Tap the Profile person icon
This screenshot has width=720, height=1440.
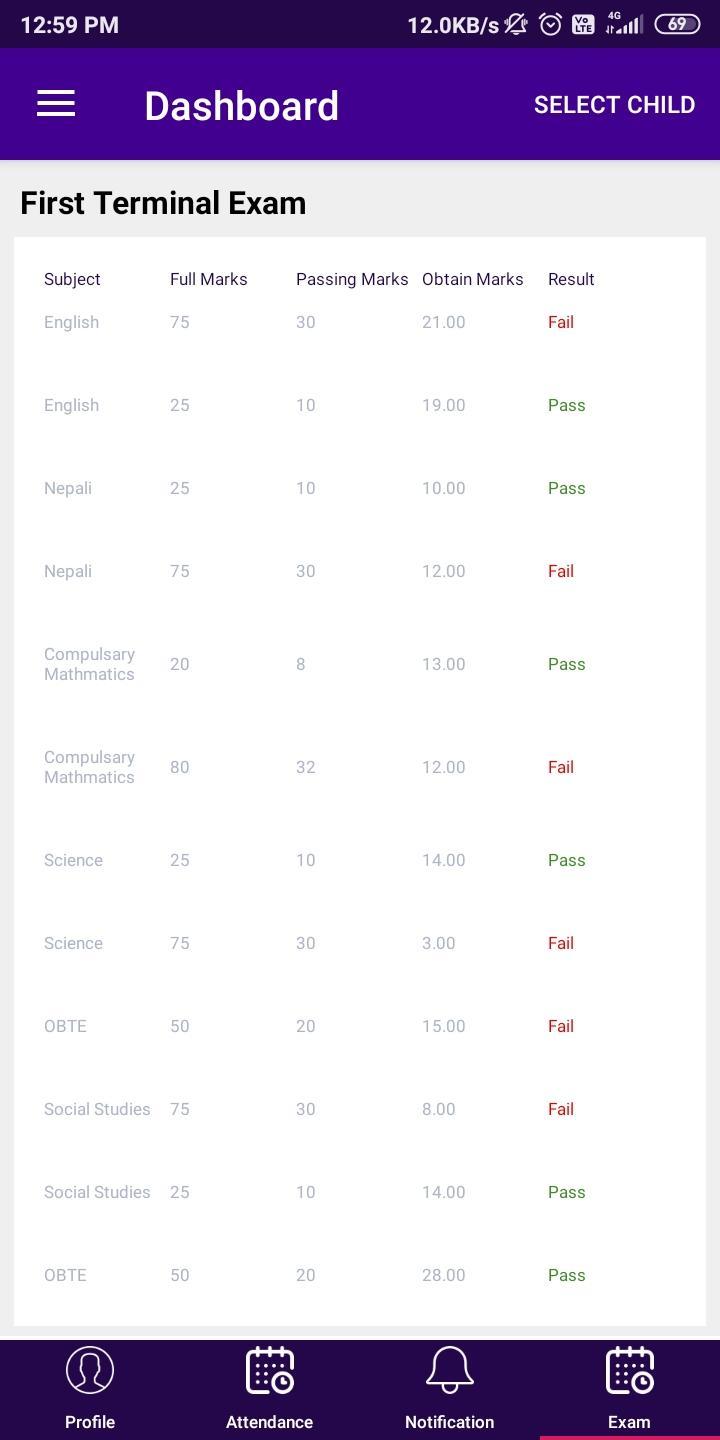coord(90,1370)
